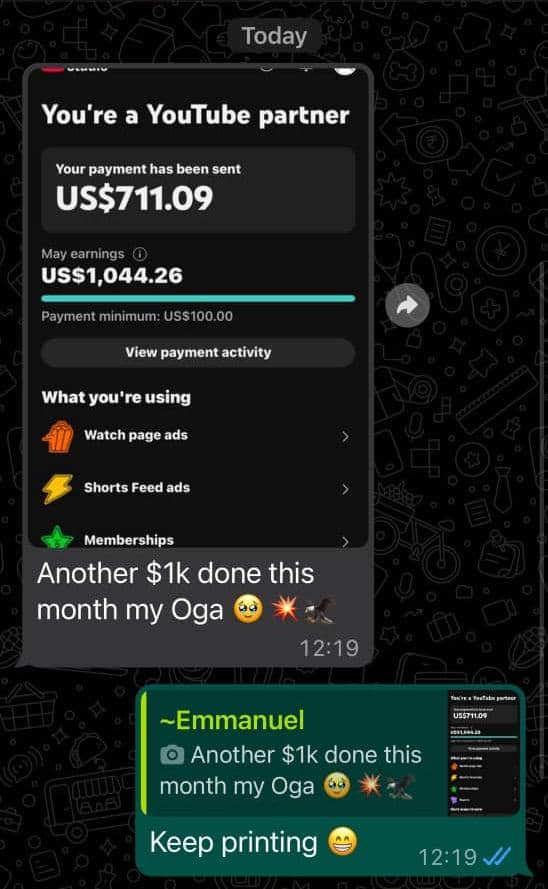Screen dimensions: 548x889
Task: Click the grinning emoji after Keep printing
Action: [343, 842]
